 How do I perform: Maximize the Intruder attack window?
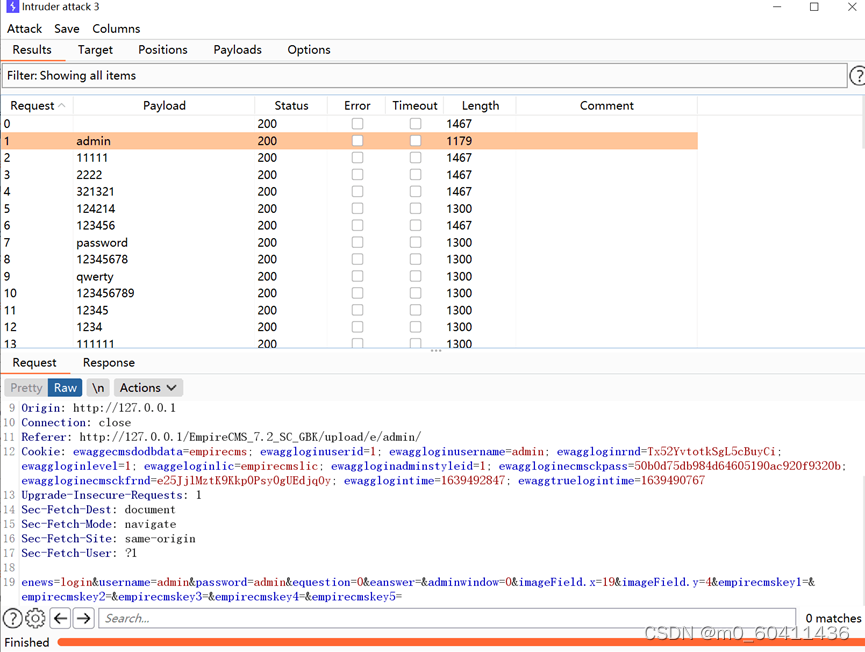coord(814,7)
